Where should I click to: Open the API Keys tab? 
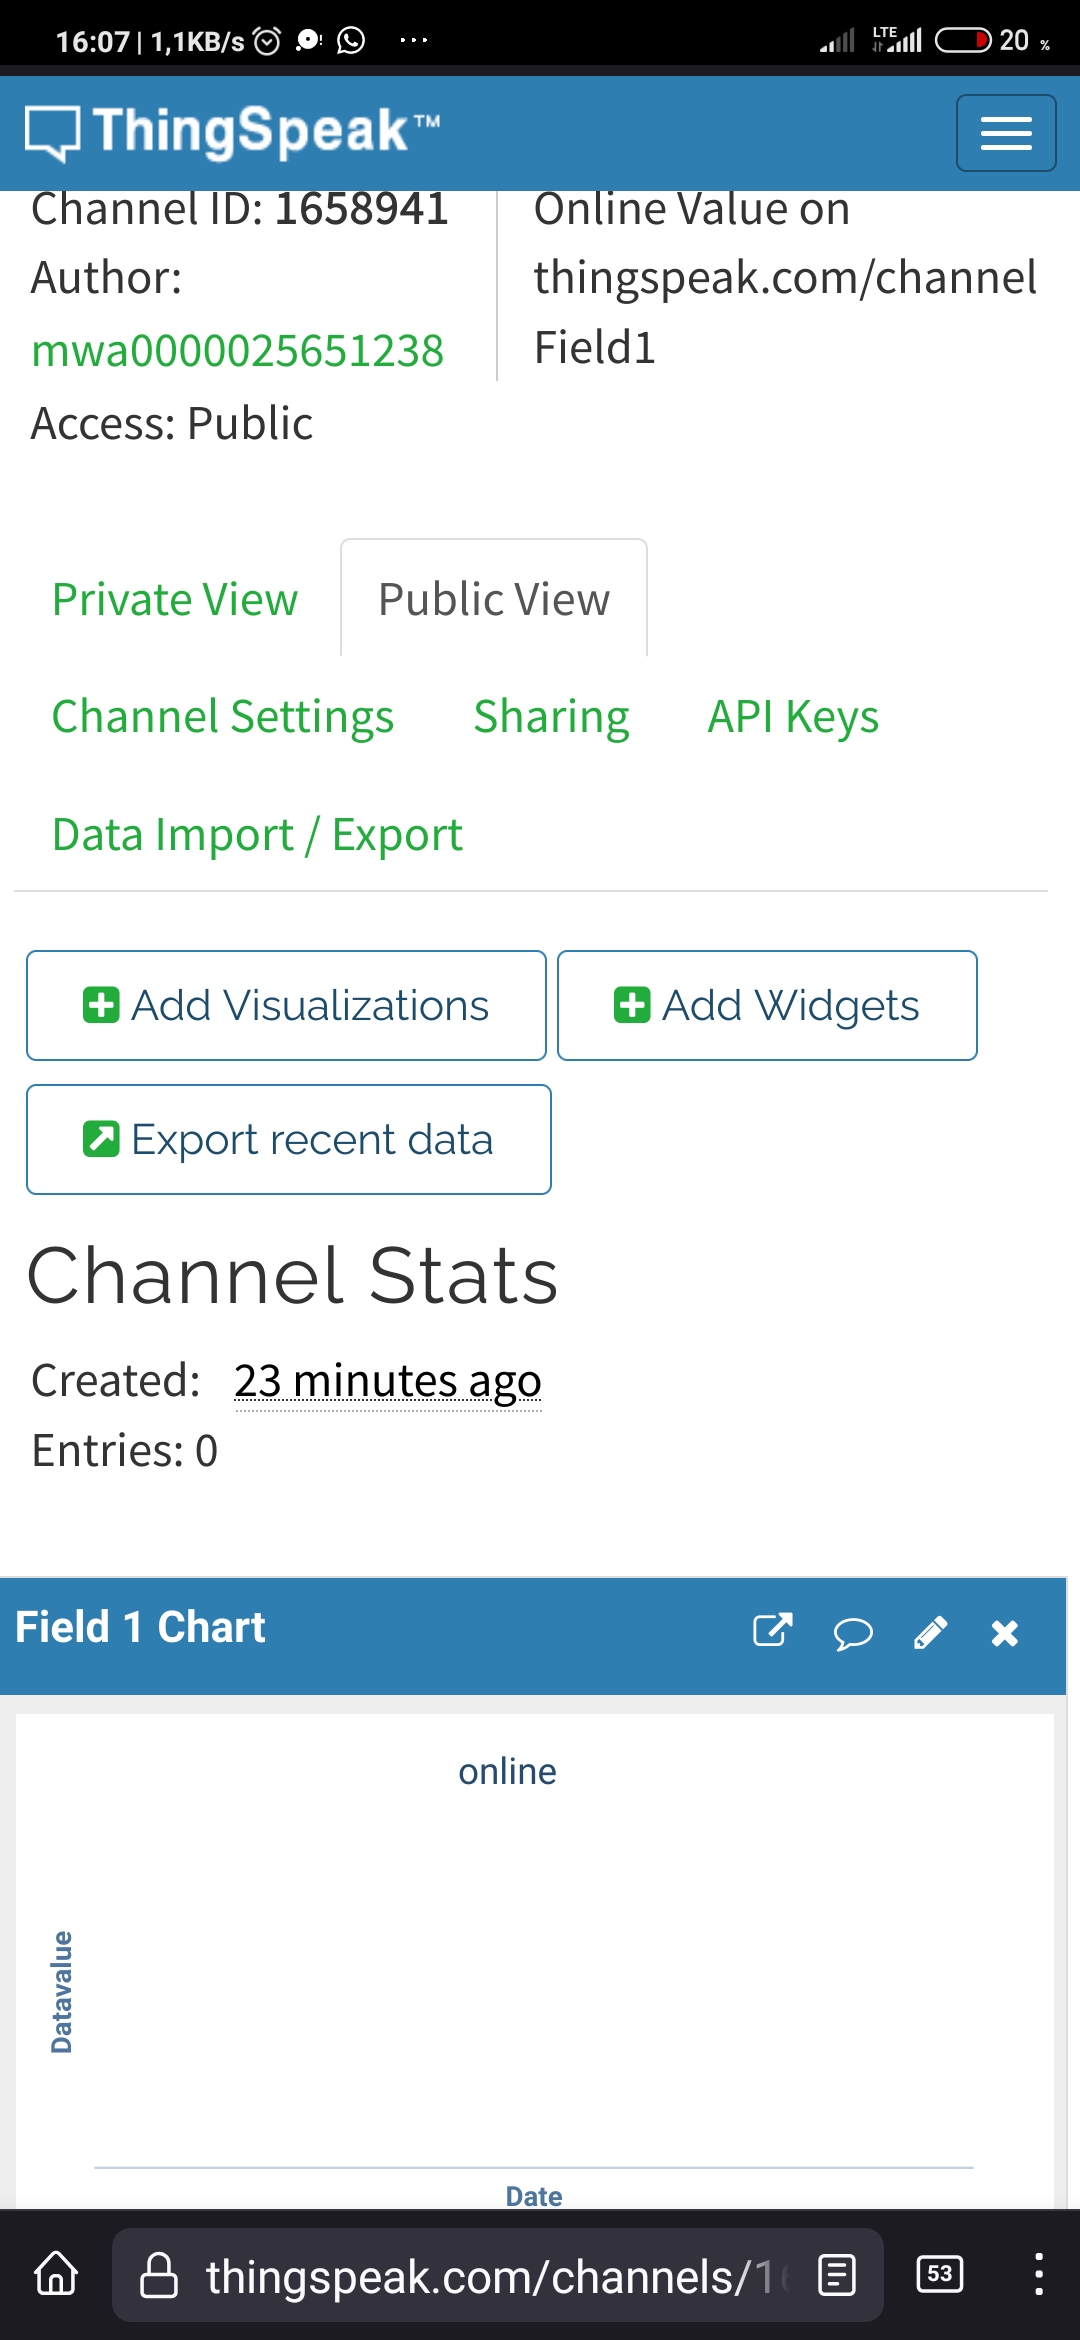(793, 717)
